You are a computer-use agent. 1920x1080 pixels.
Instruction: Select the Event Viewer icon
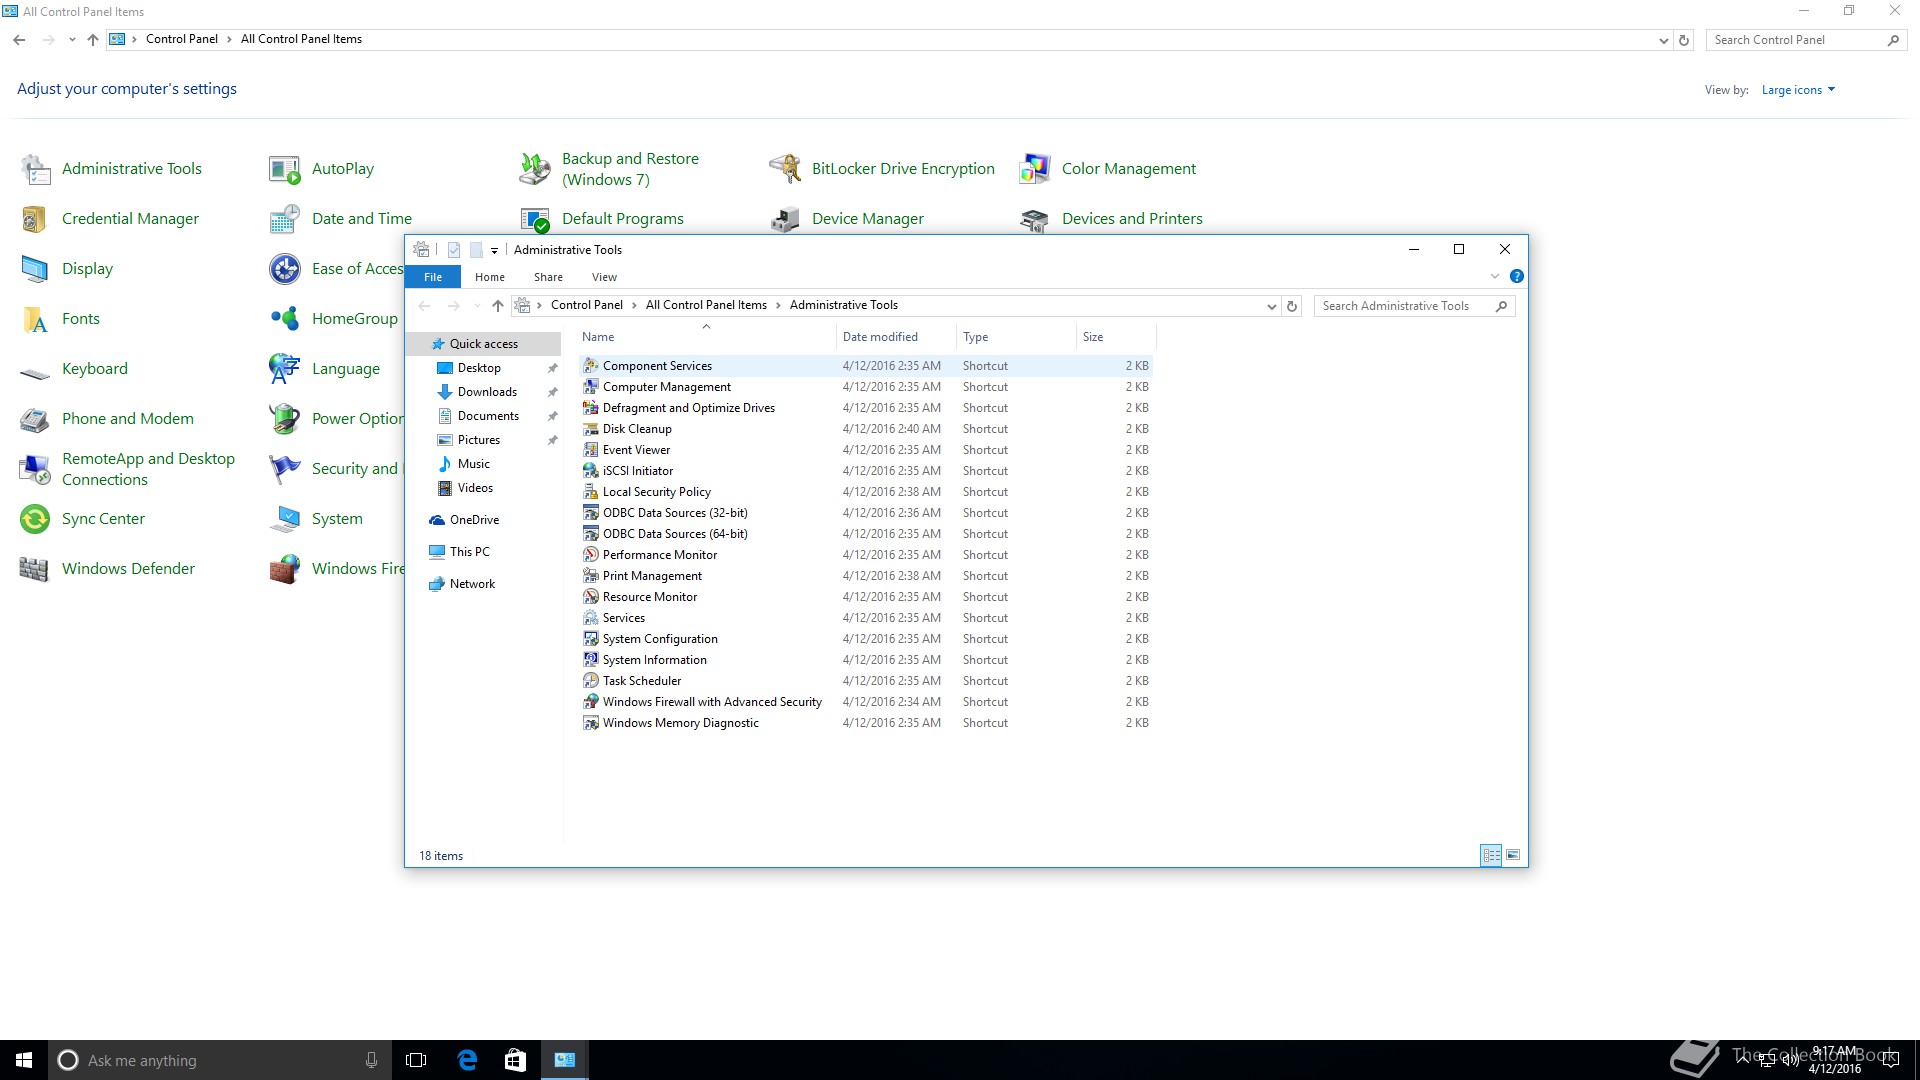click(x=591, y=450)
